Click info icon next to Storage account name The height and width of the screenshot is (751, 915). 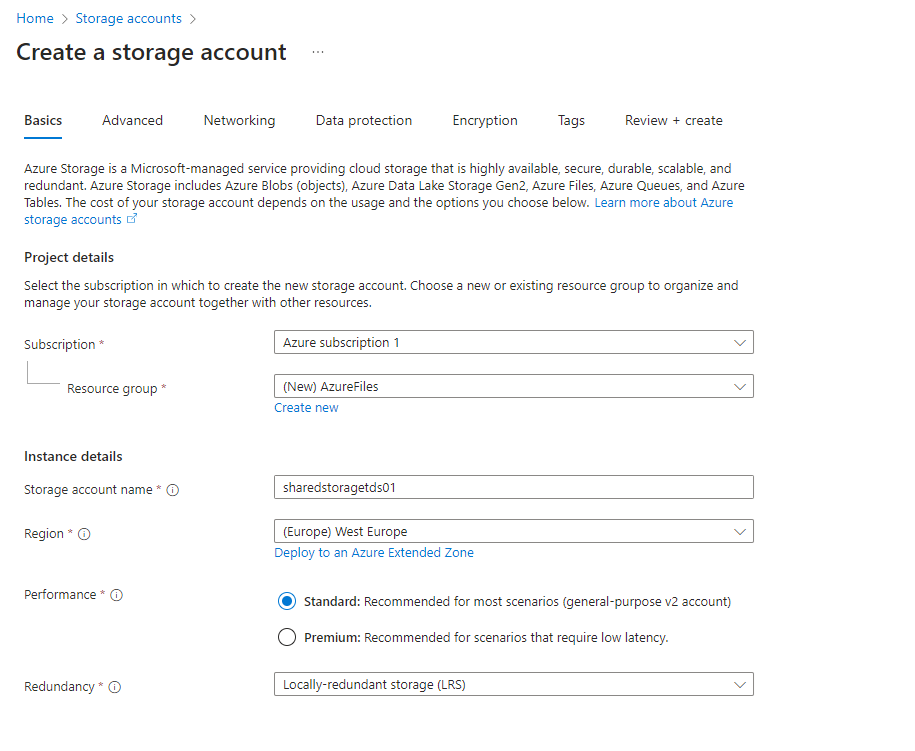click(x=173, y=490)
